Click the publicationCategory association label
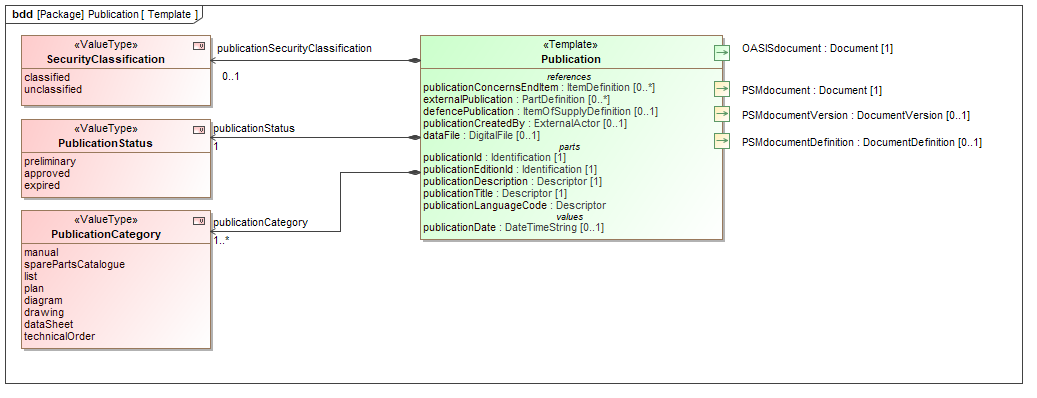1037x398 pixels. click(x=260, y=222)
